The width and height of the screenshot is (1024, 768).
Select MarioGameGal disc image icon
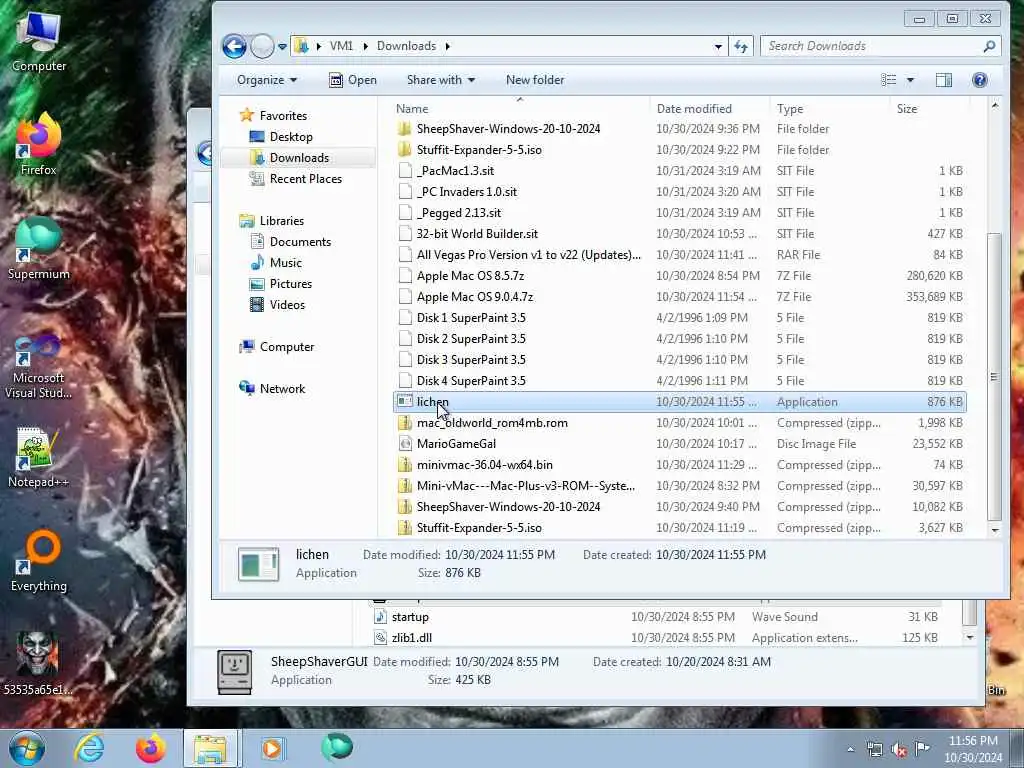405,443
